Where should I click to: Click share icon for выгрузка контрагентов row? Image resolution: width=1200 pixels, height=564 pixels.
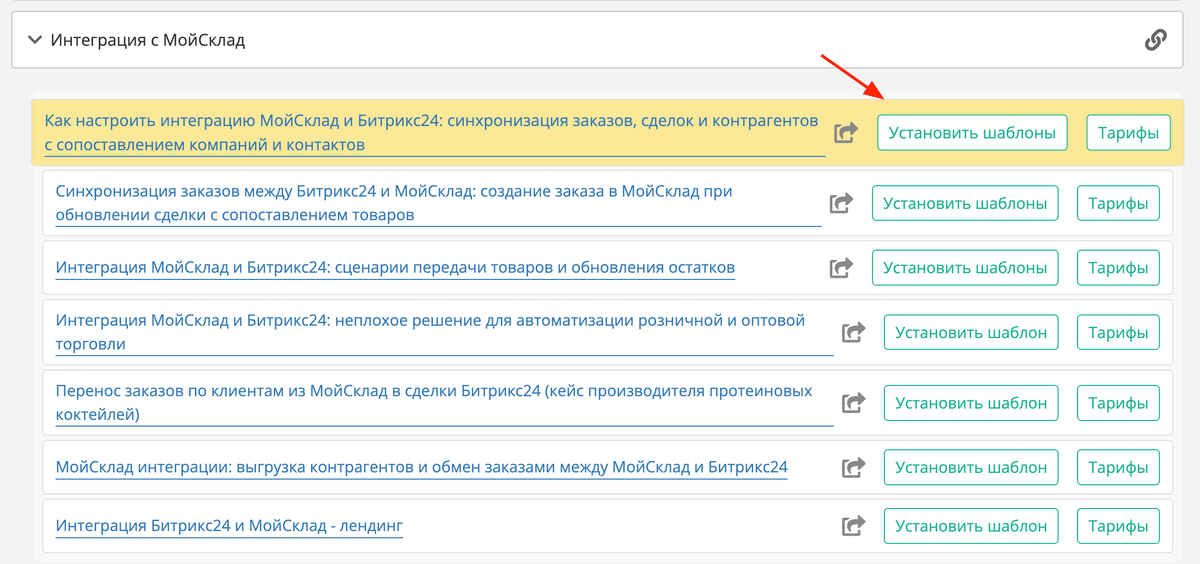[x=853, y=468]
